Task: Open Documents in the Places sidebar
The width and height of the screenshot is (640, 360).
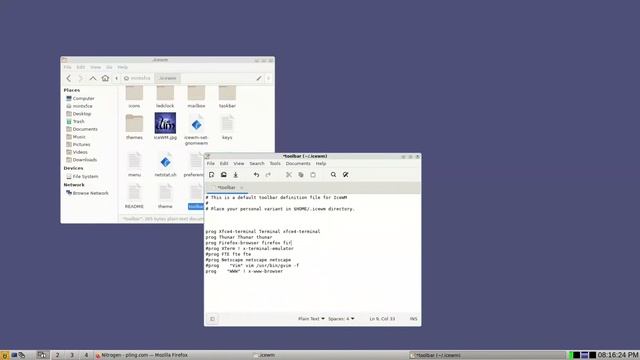Action: pos(85,129)
